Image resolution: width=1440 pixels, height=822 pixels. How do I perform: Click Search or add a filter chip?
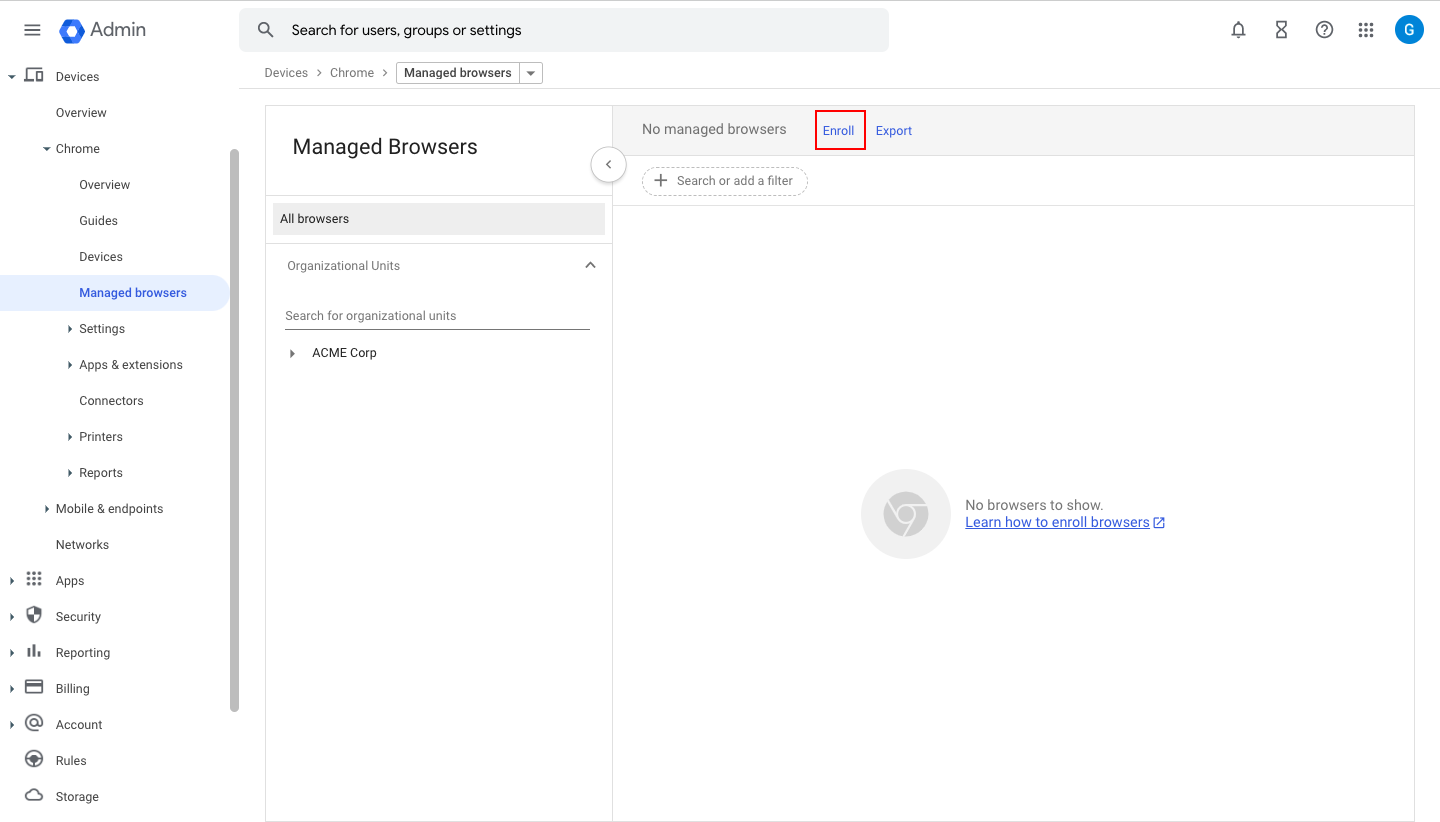(x=725, y=181)
